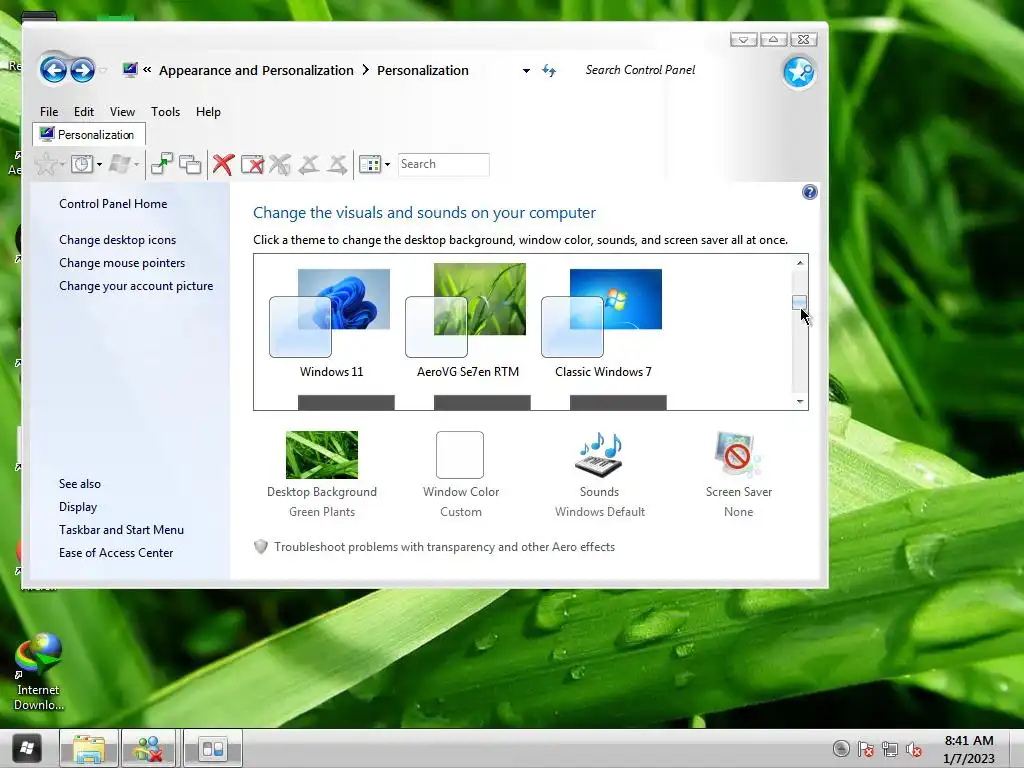Click the refresh arrows next to the address bar
Viewport: 1024px width, 768px height.
coord(549,71)
